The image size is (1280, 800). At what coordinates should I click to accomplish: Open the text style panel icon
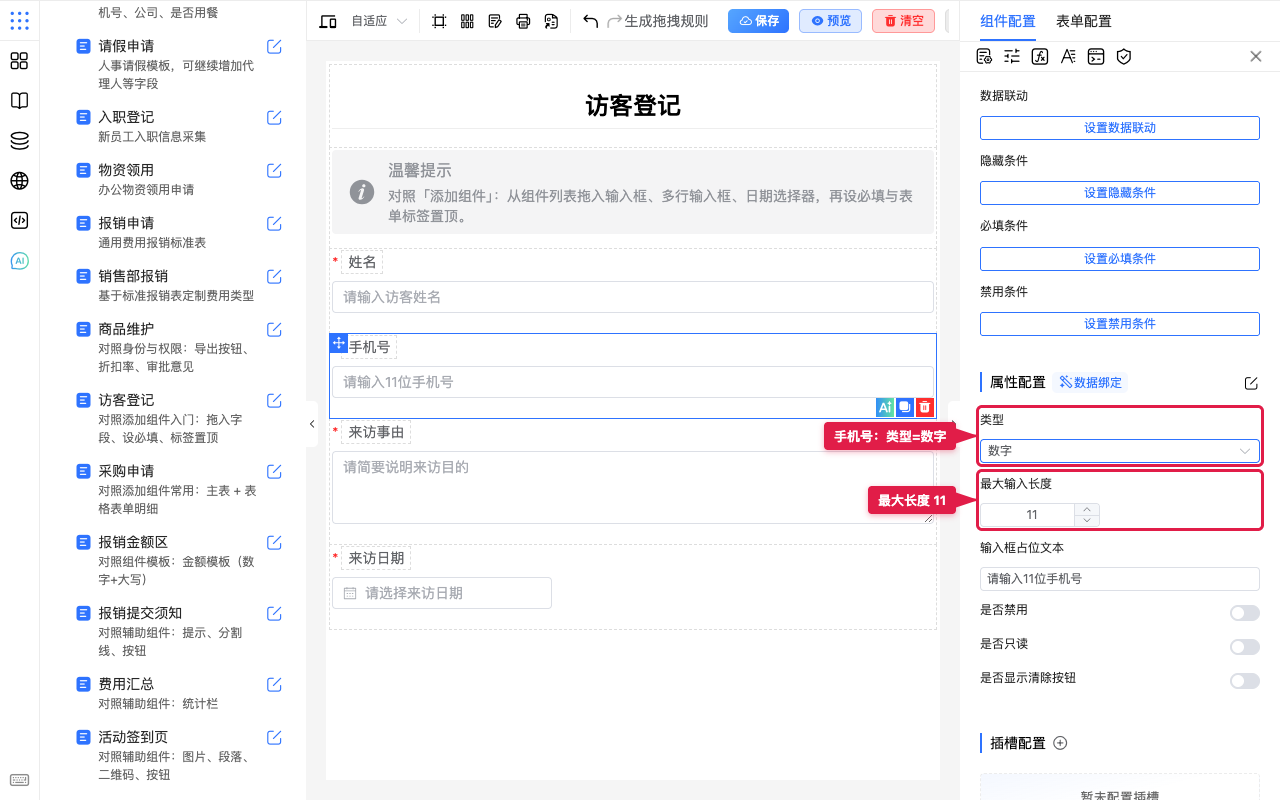coord(1068,56)
